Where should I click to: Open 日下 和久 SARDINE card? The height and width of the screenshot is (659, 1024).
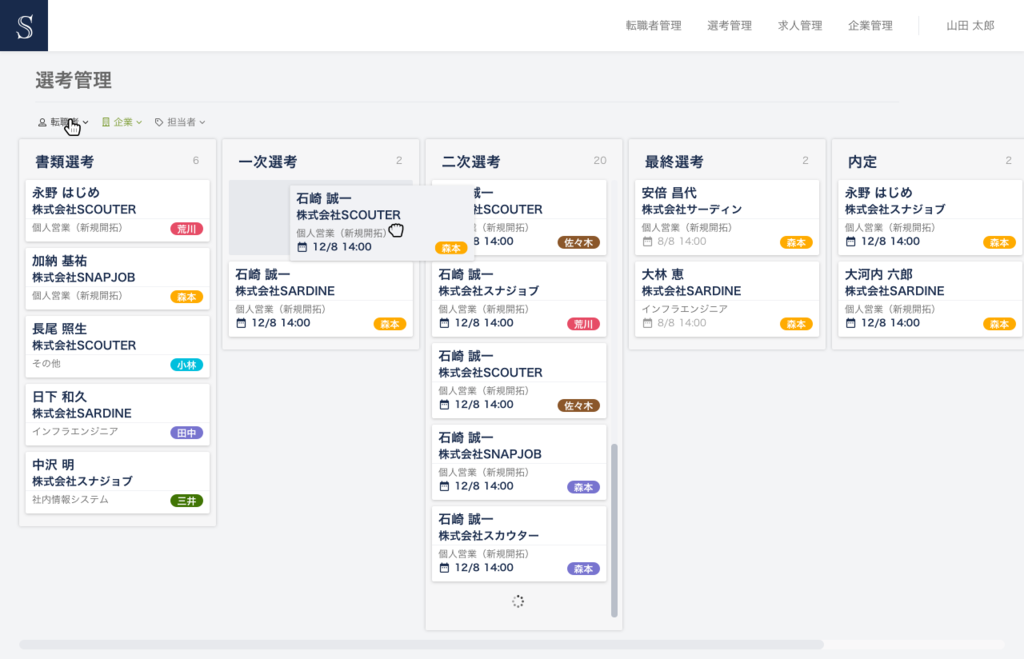[118, 414]
